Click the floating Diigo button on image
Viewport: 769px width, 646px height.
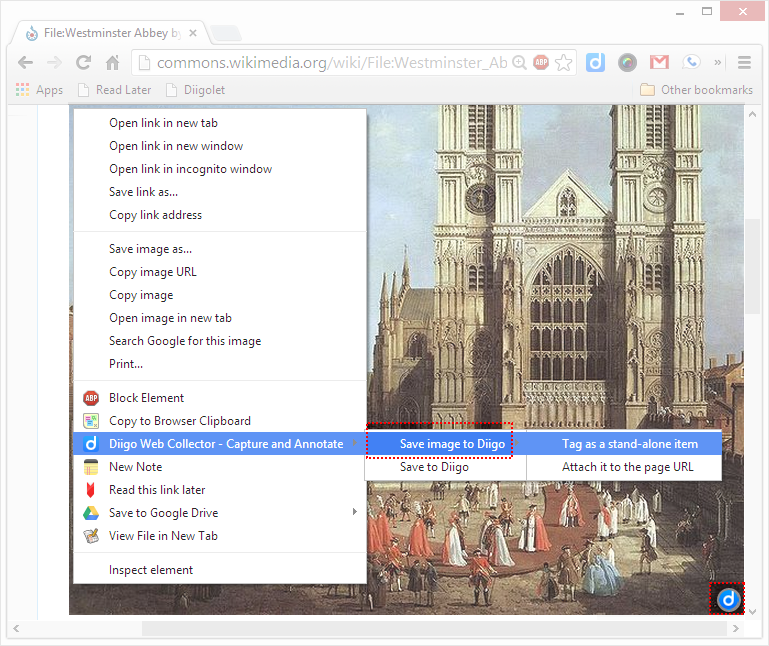pos(728,599)
